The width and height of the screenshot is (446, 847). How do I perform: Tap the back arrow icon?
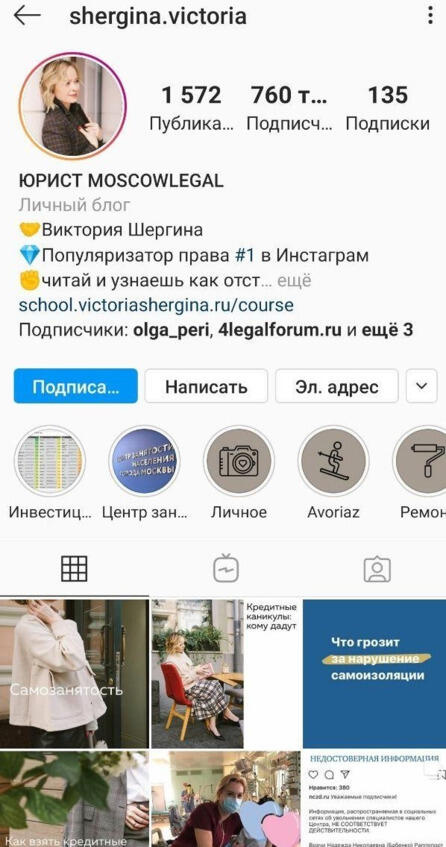click(27, 16)
